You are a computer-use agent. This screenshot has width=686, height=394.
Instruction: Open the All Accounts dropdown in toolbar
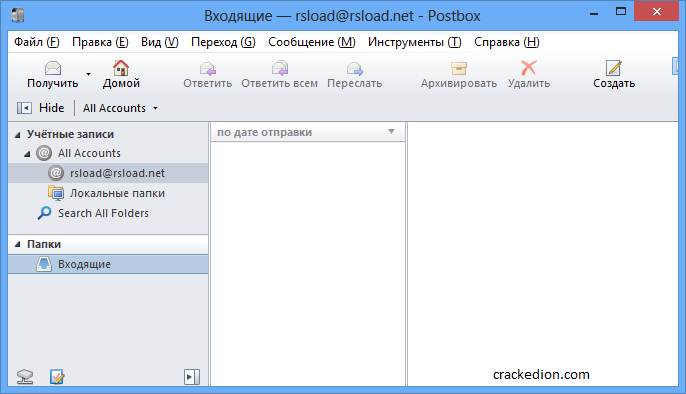click(x=120, y=108)
